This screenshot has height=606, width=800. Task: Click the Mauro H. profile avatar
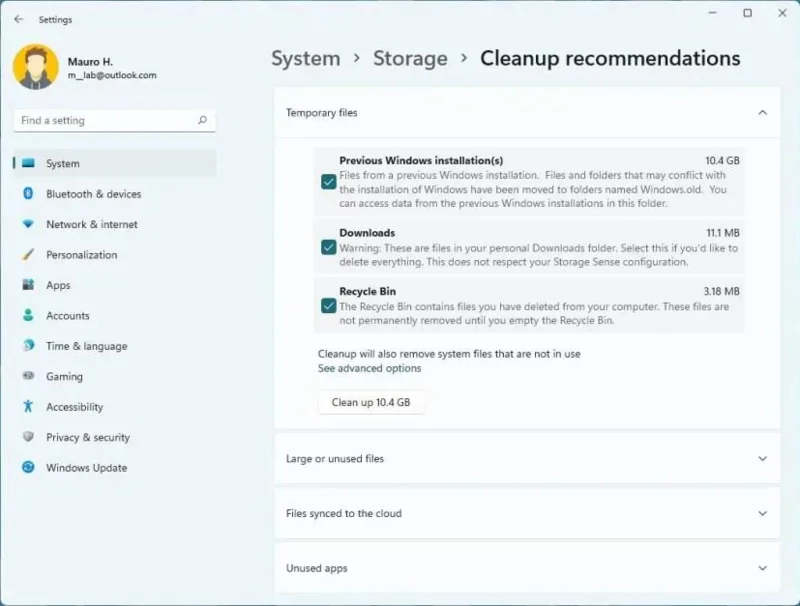coord(36,67)
